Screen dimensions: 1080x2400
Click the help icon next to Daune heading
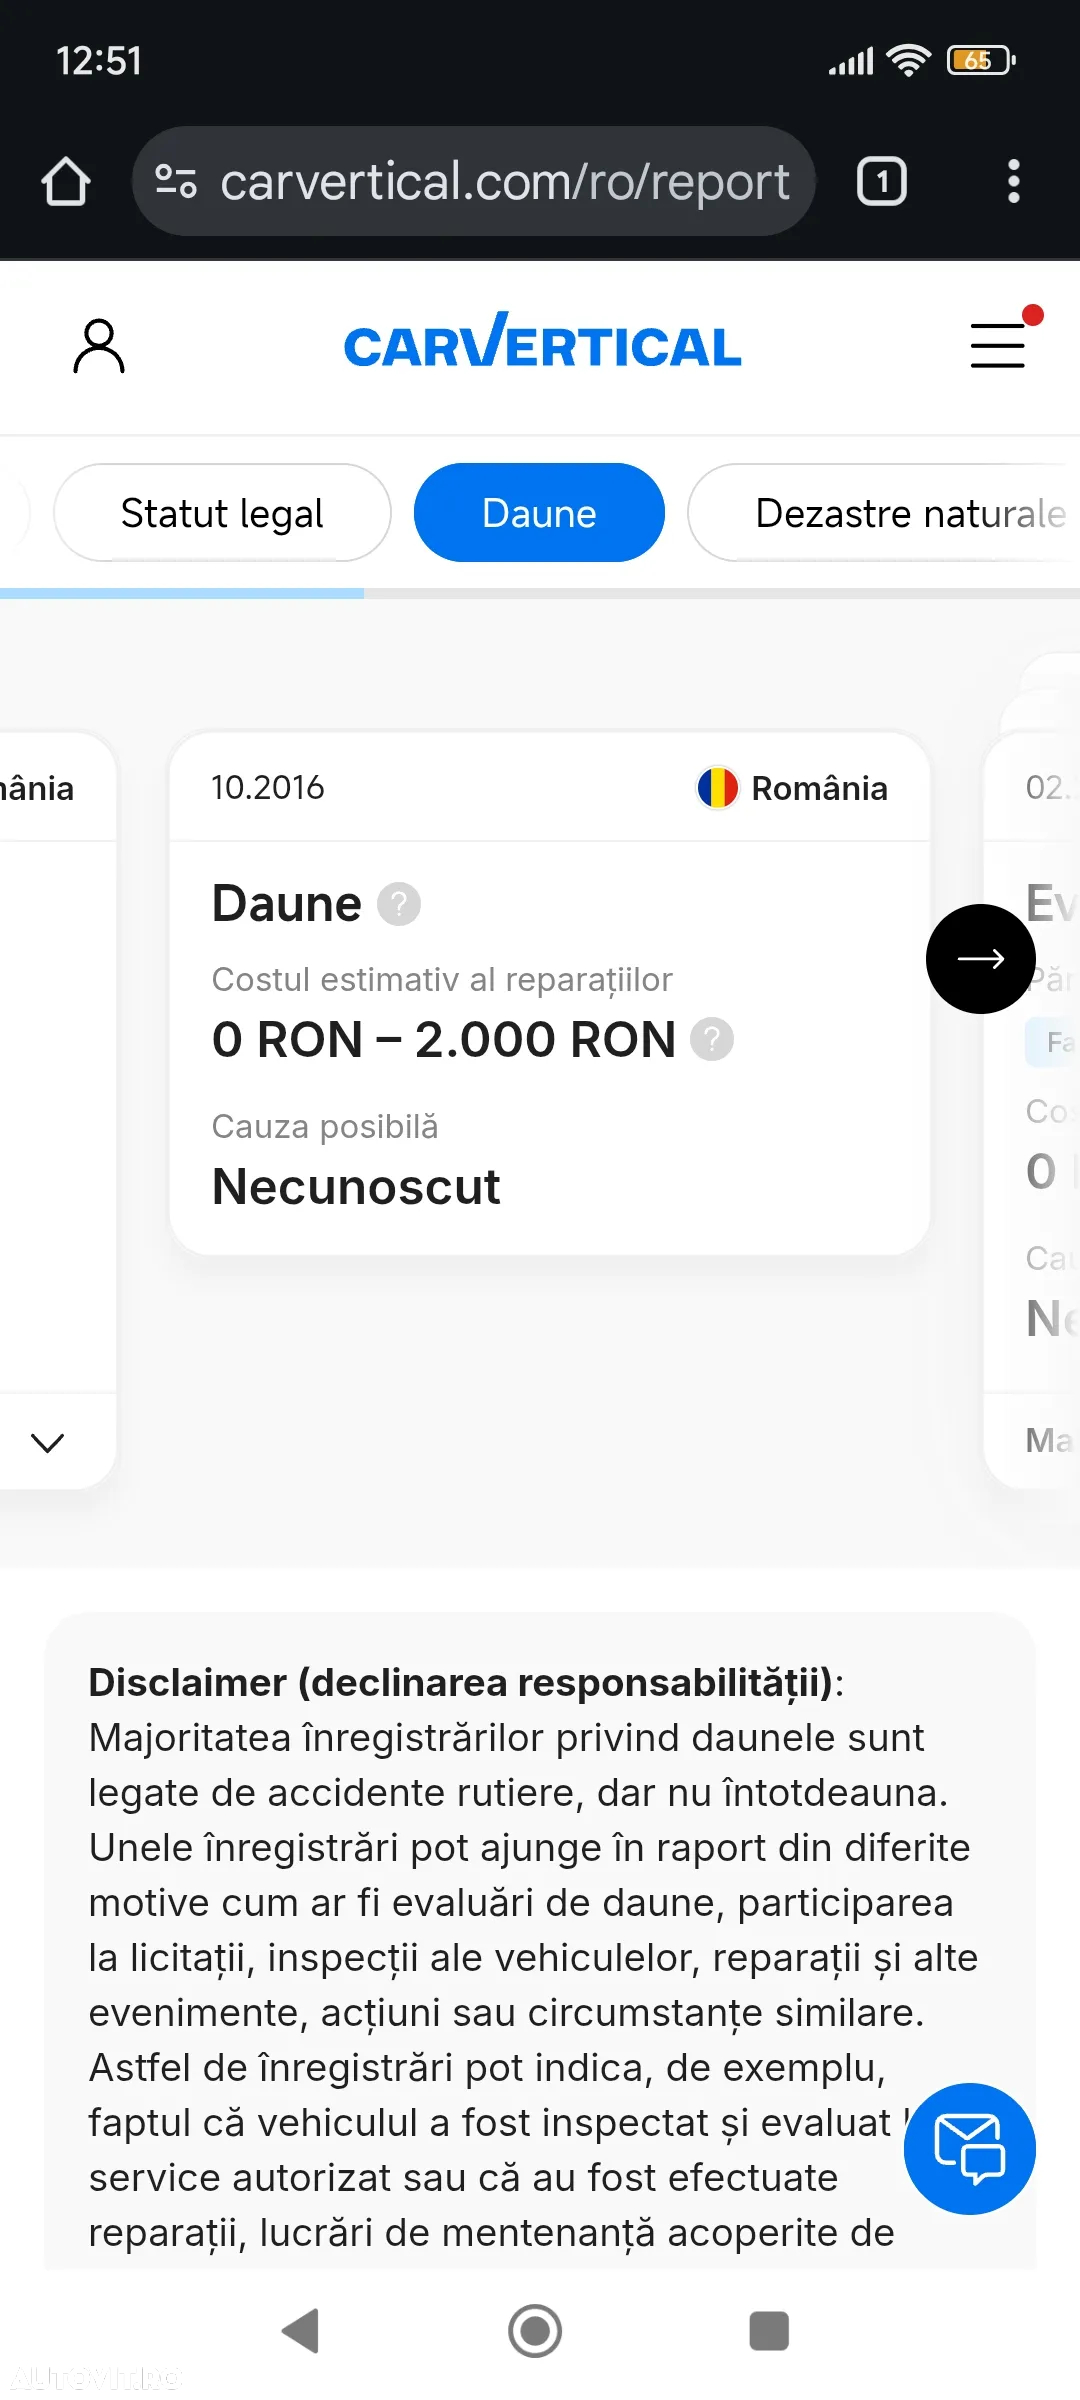[x=399, y=904]
